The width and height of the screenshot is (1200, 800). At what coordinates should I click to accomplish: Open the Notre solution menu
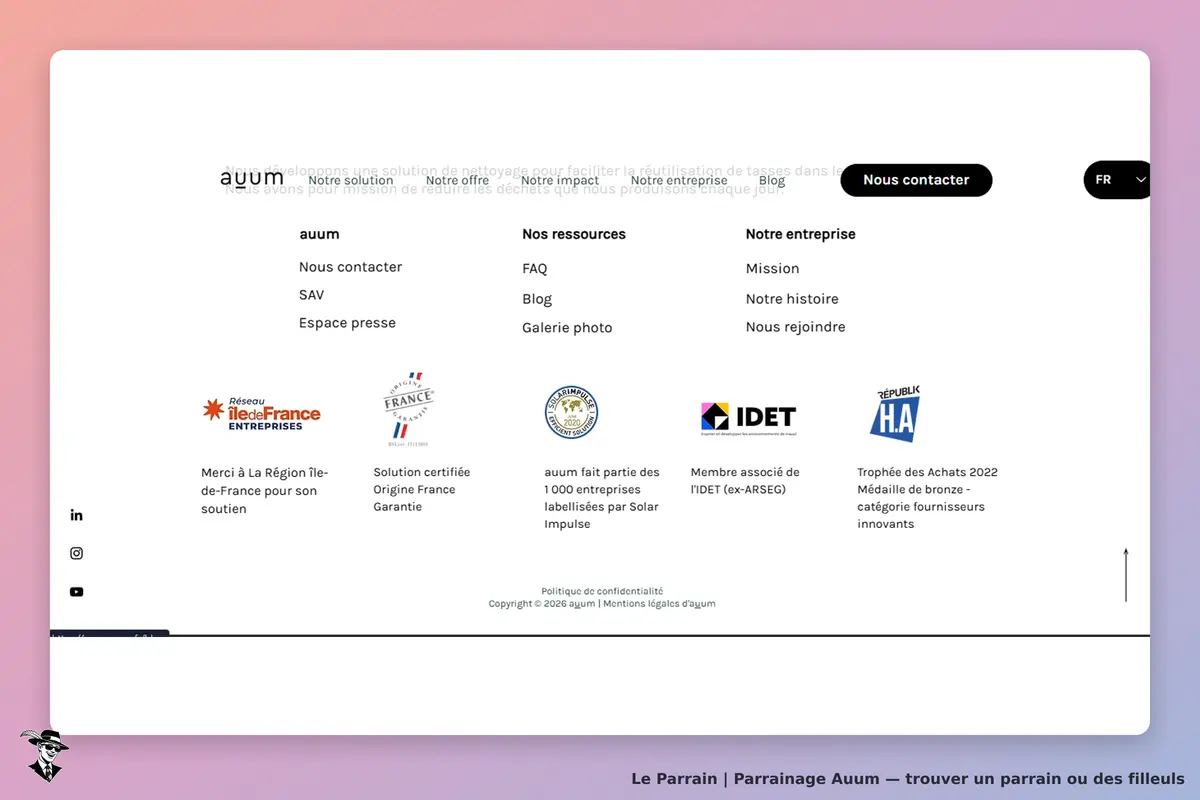pyautogui.click(x=351, y=181)
